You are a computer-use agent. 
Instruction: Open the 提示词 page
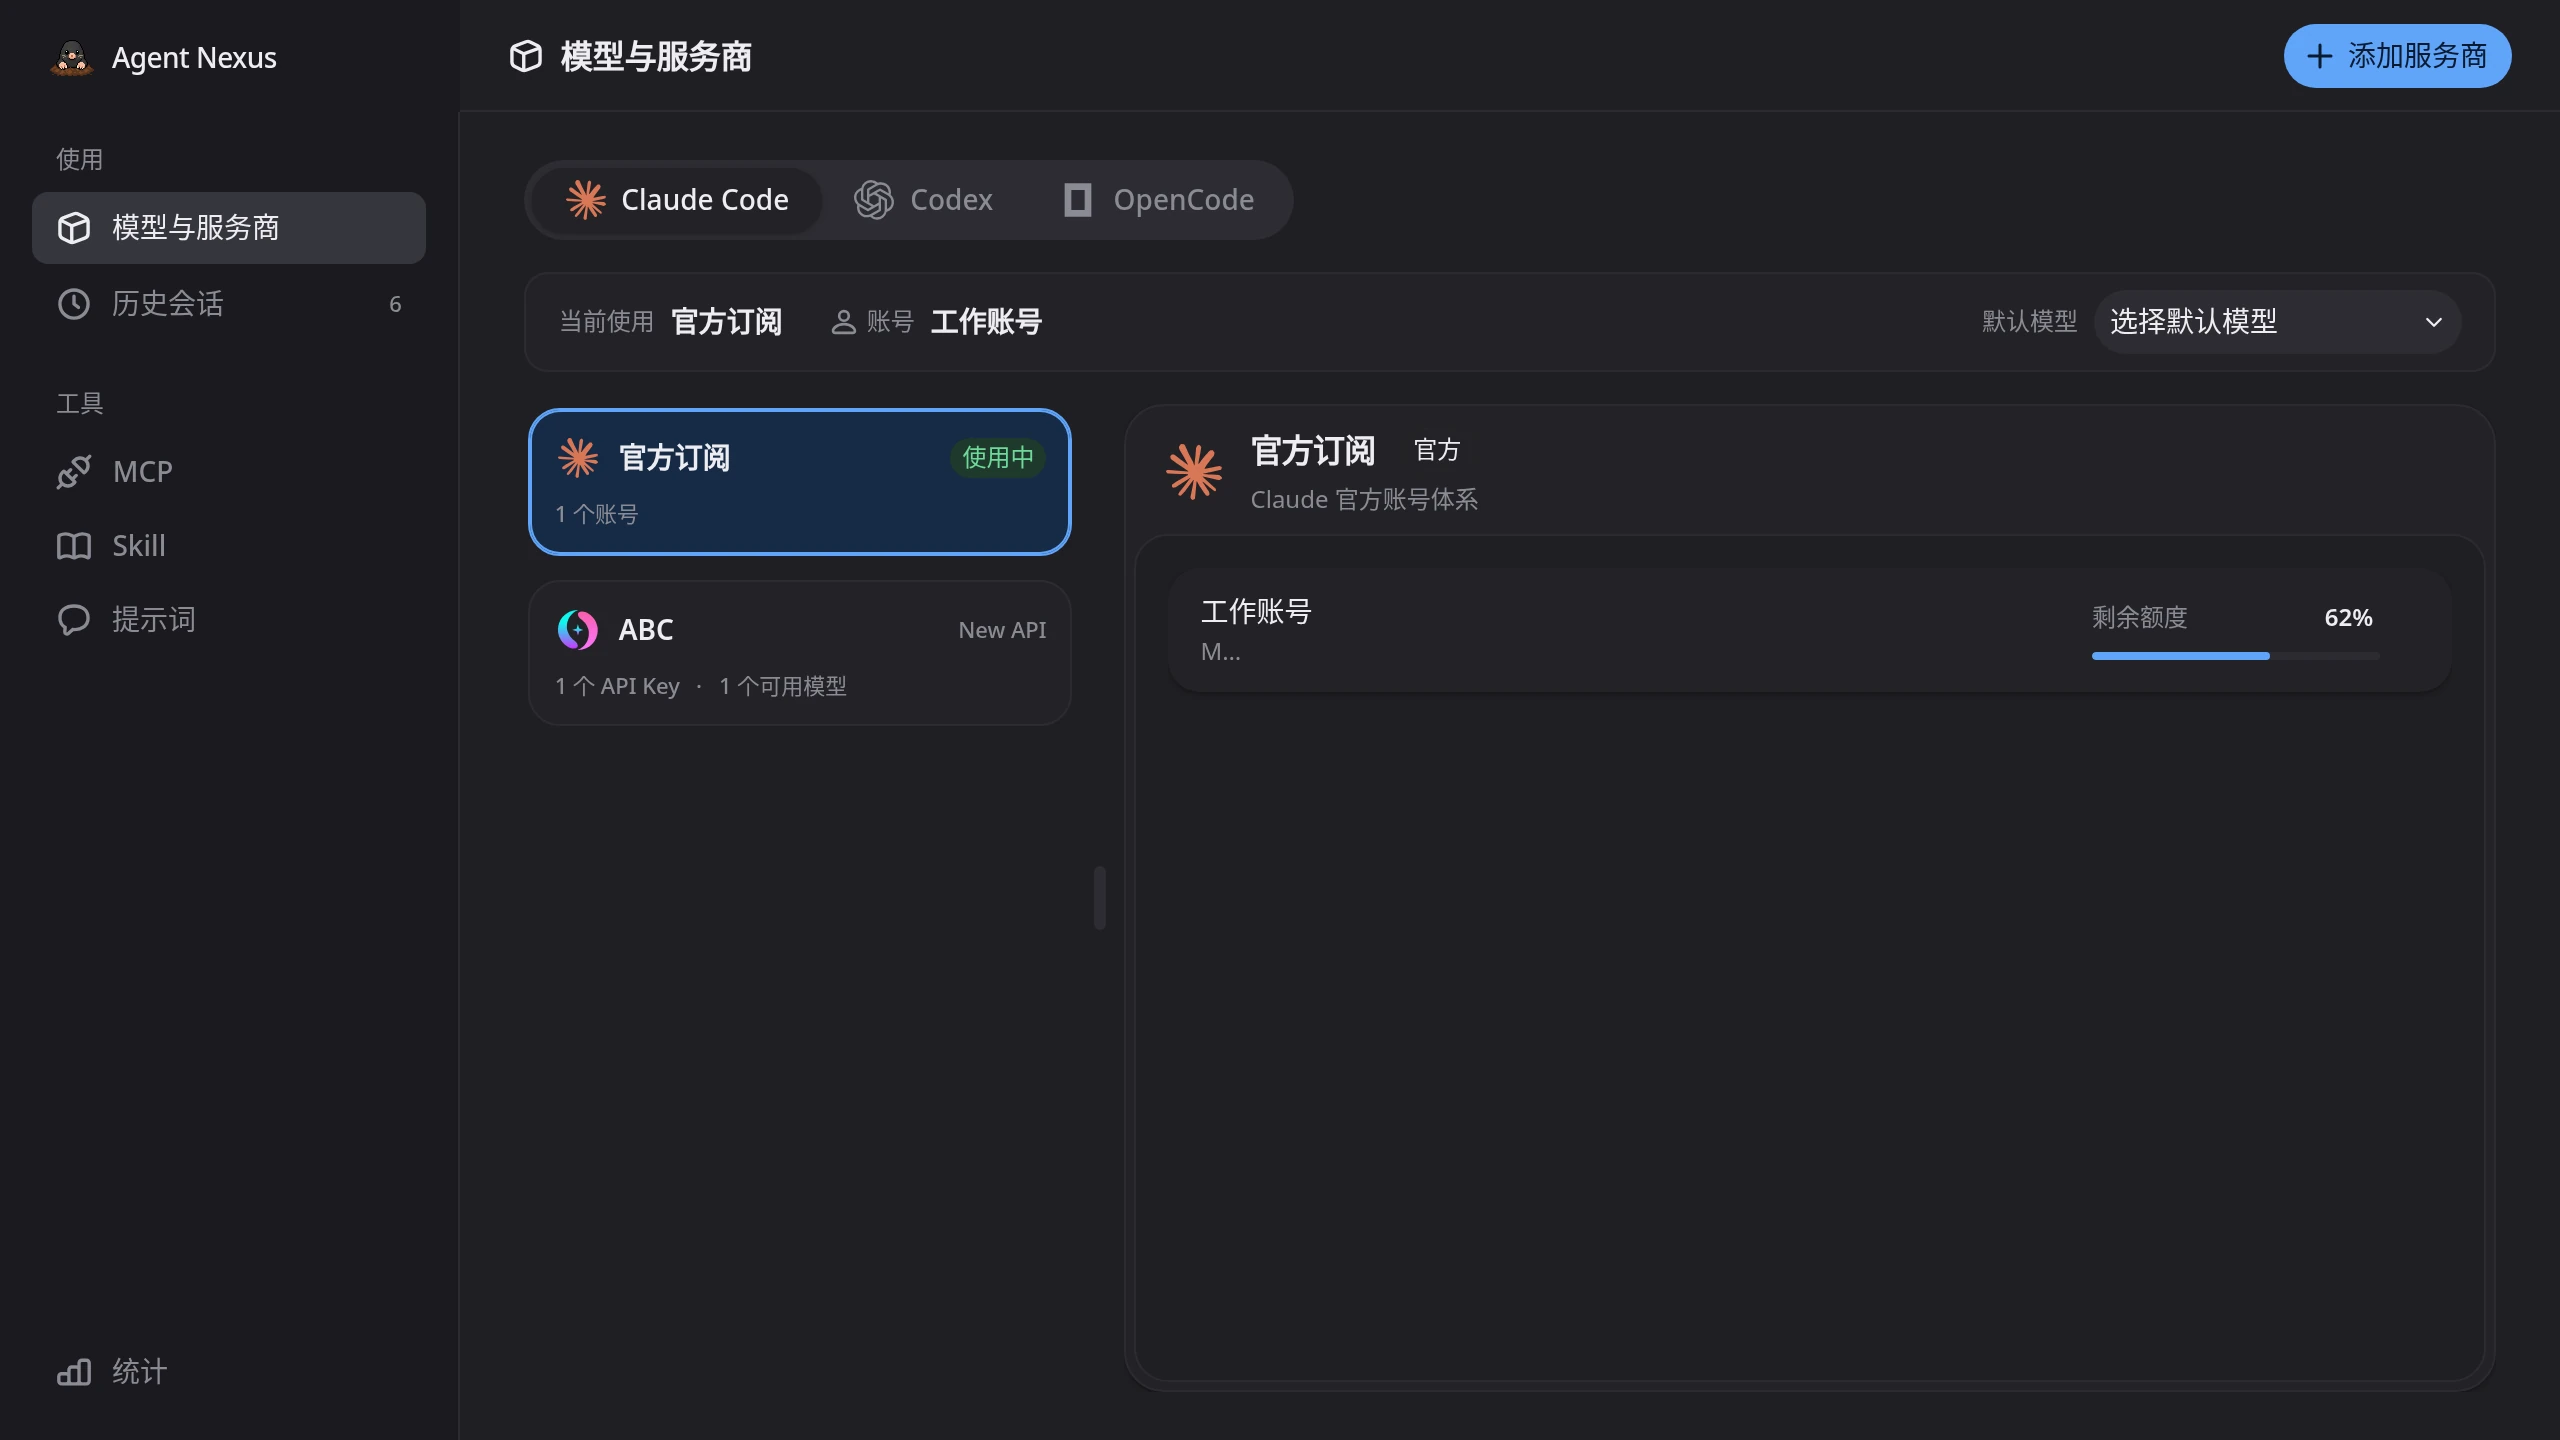pyautogui.click(x=229, y=620)
